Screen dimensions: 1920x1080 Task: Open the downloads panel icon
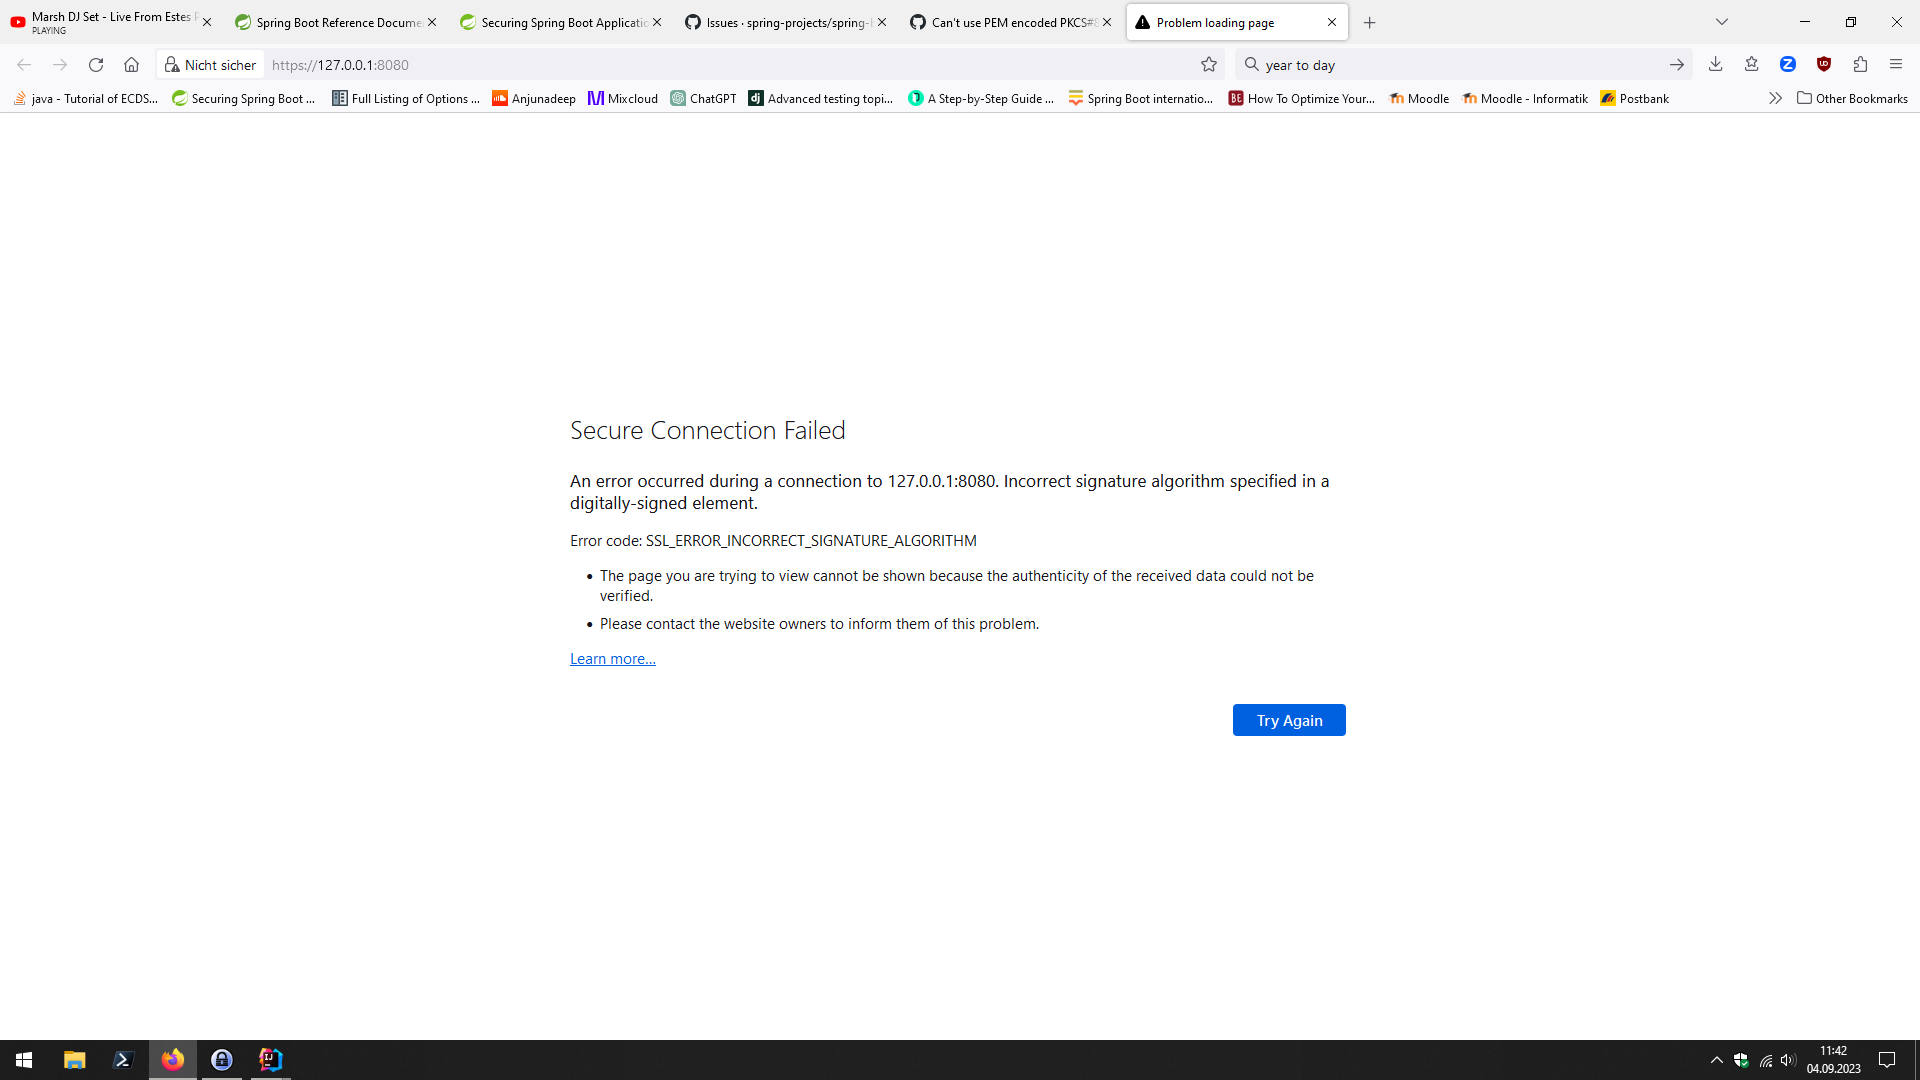pyautogui.click(x=1715, y=65)
